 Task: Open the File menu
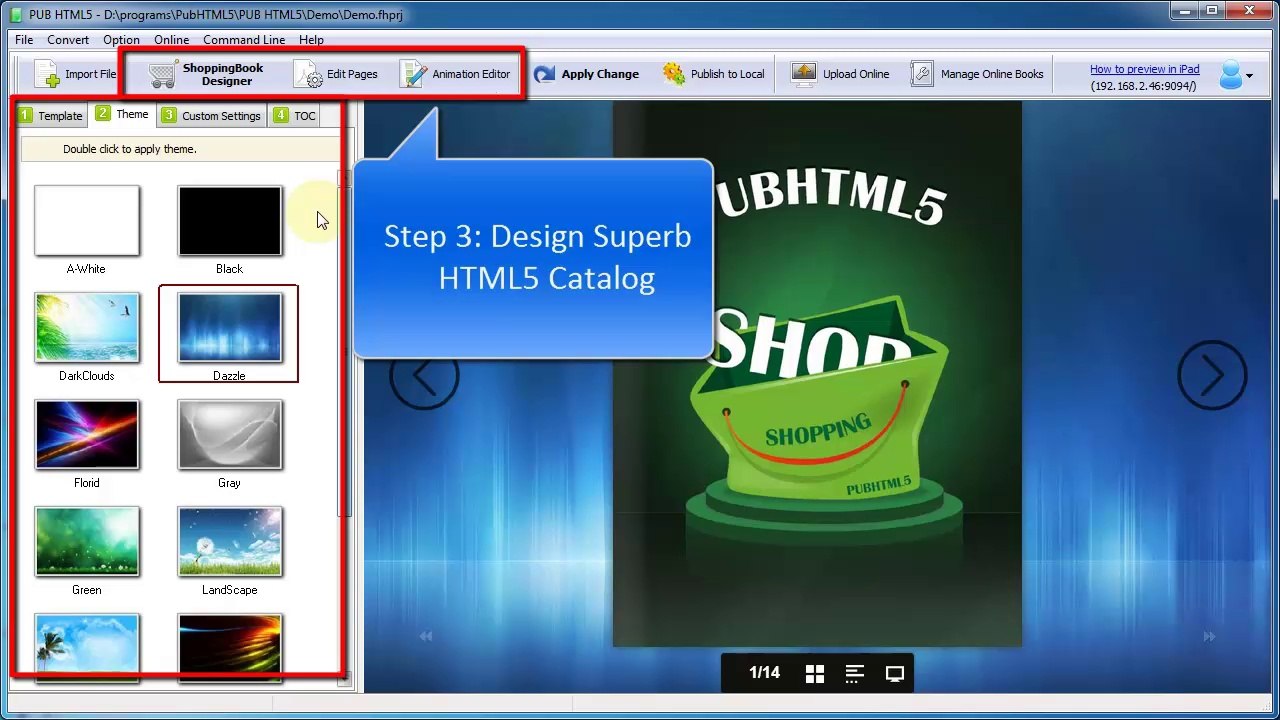coord(24,40)
